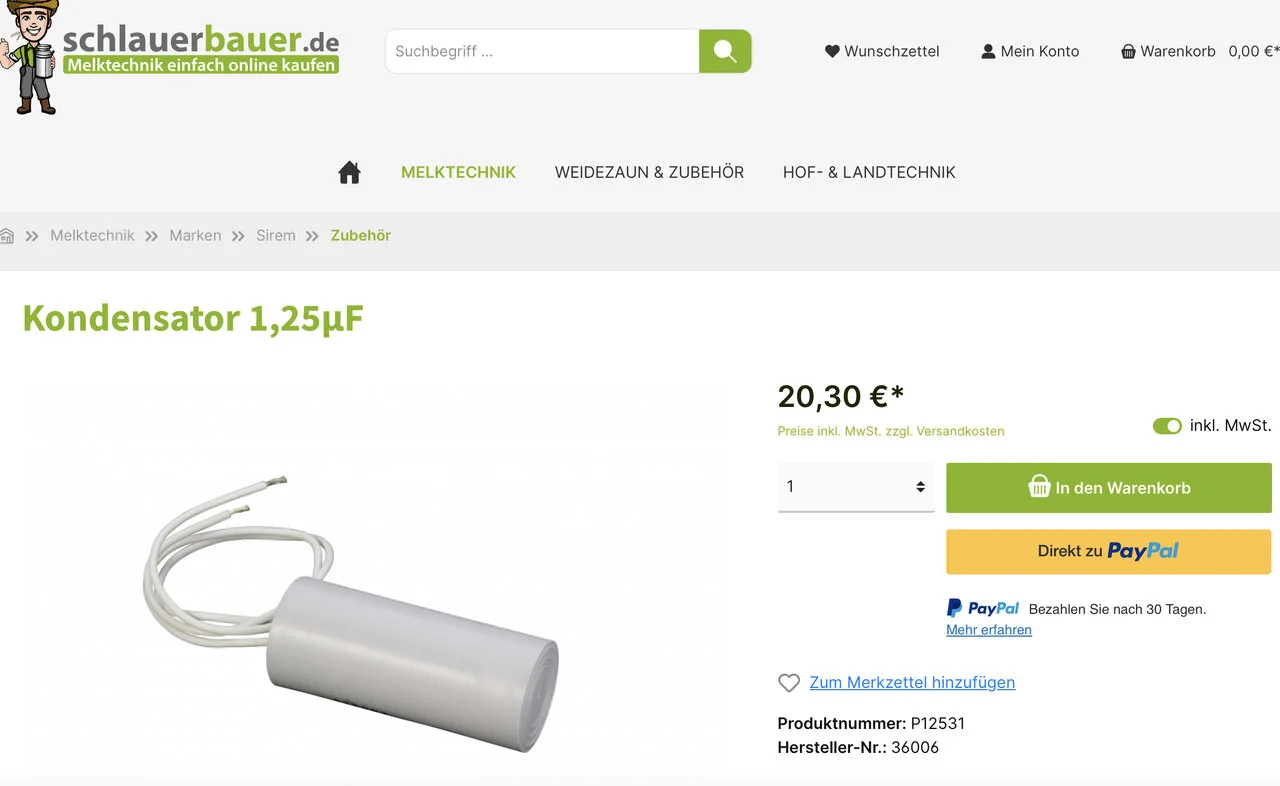Screen dimensions: 1280x786
Task: Click the Warenkorb basket icon in header
Action: [1128, 51]
